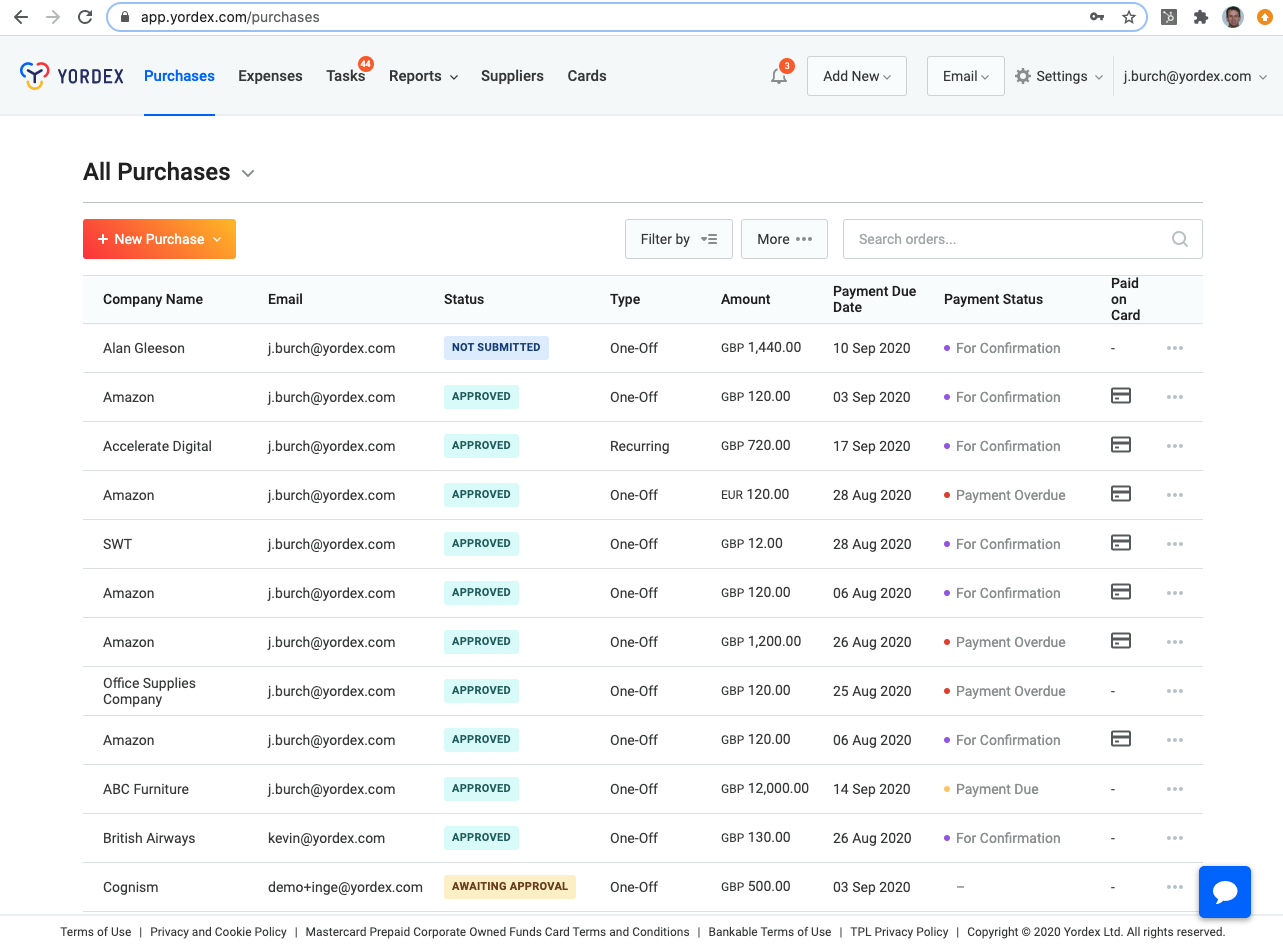
Task: Click the Company Name column header
Action: (153, 299)
